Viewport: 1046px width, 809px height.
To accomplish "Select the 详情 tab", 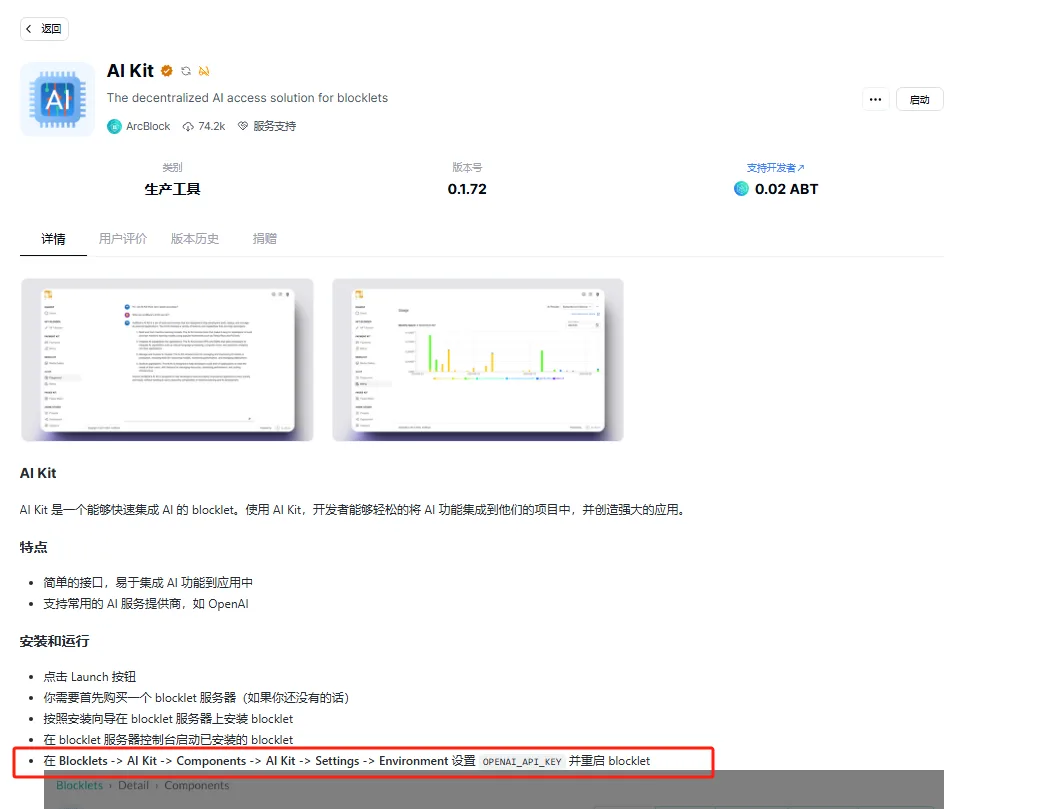I will pyautogui.click(x=53, y=239).
